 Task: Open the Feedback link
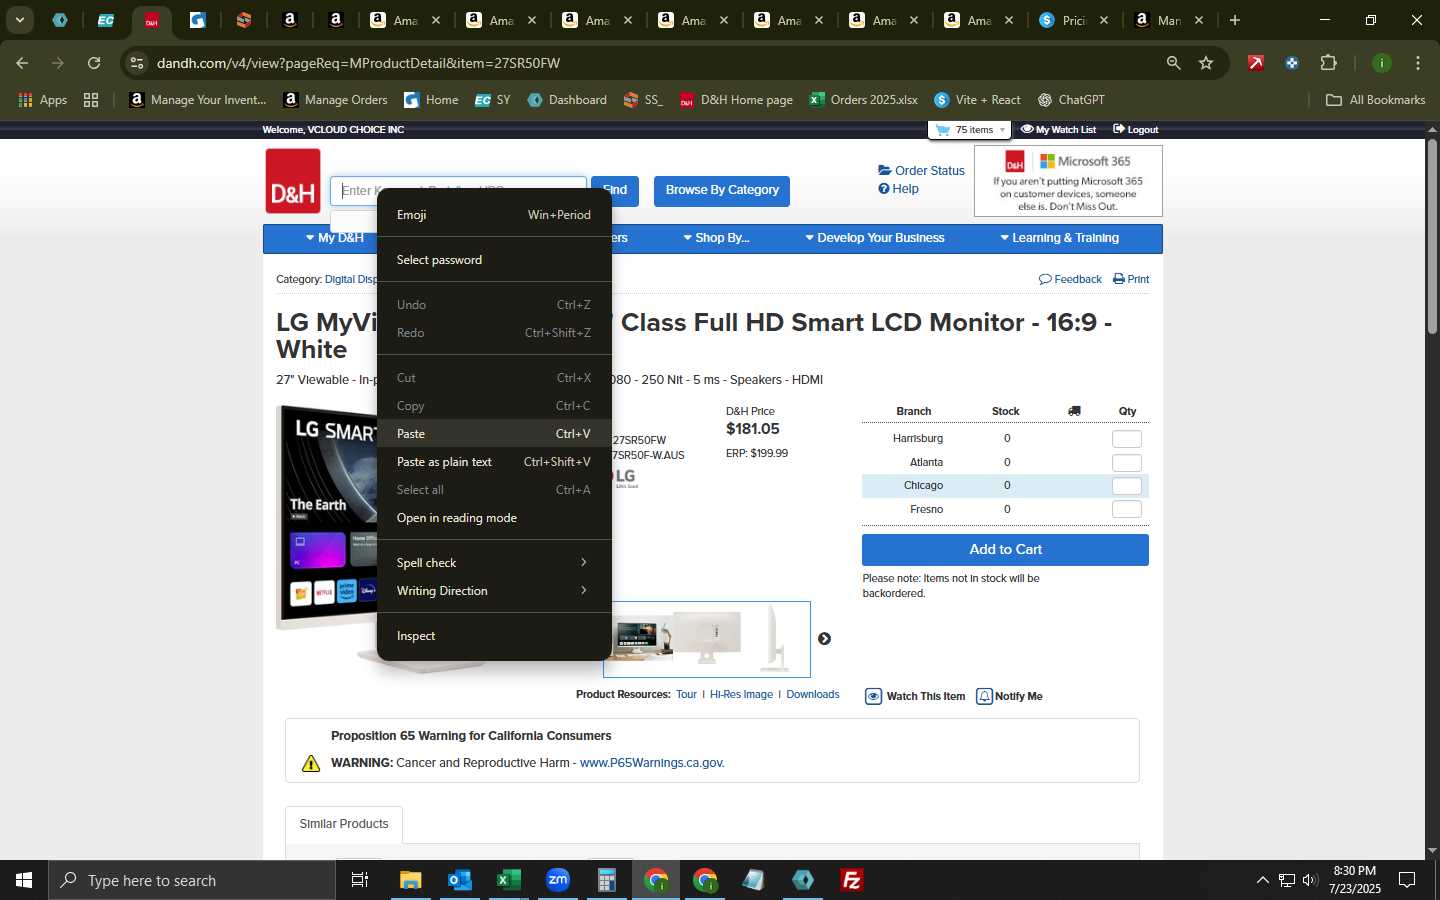coord(1070,279)
